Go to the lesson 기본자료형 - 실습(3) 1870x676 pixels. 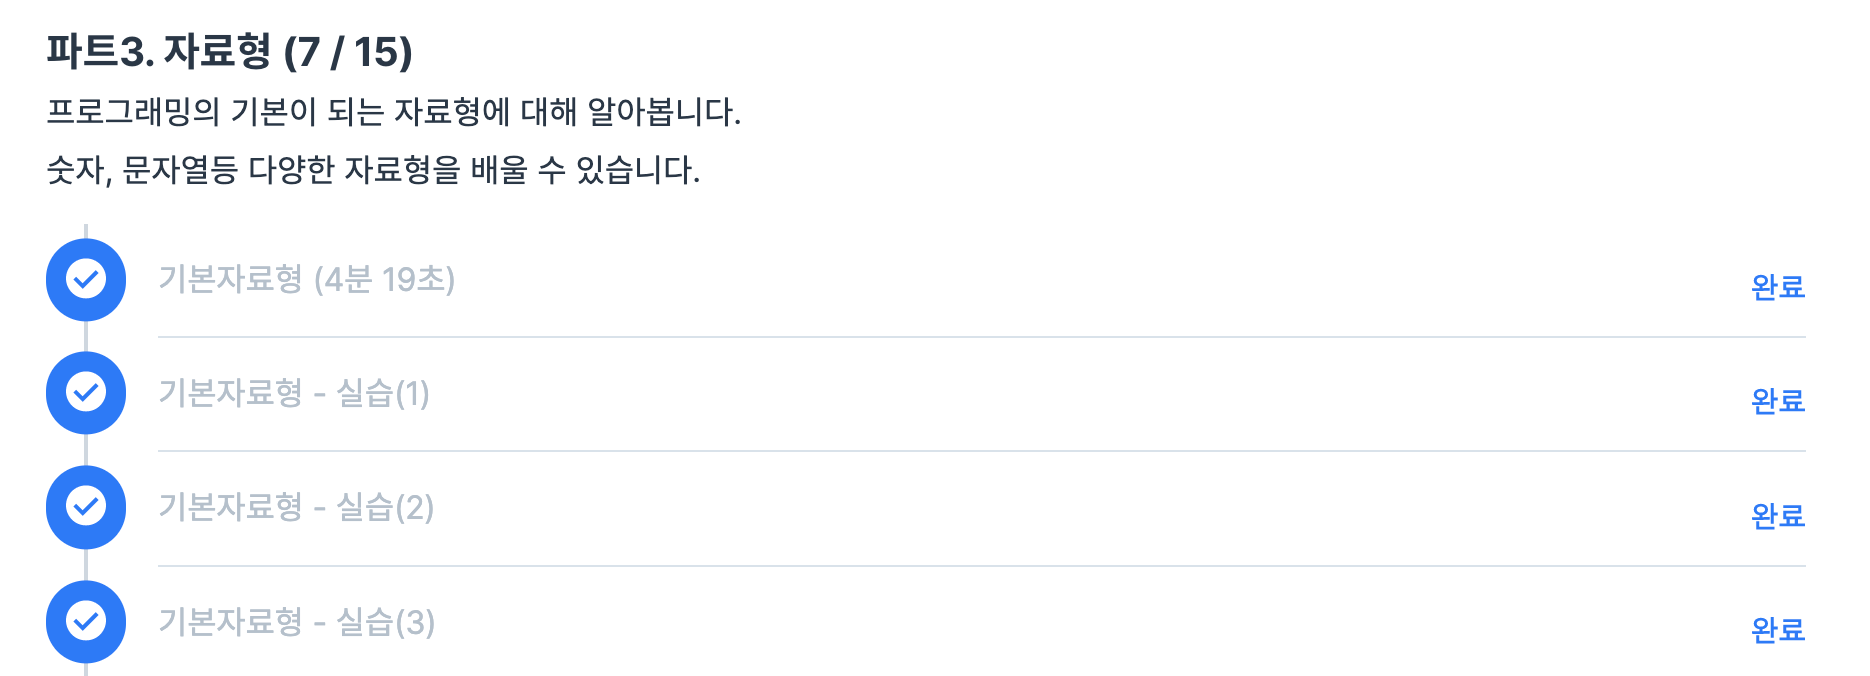(296, 622)
